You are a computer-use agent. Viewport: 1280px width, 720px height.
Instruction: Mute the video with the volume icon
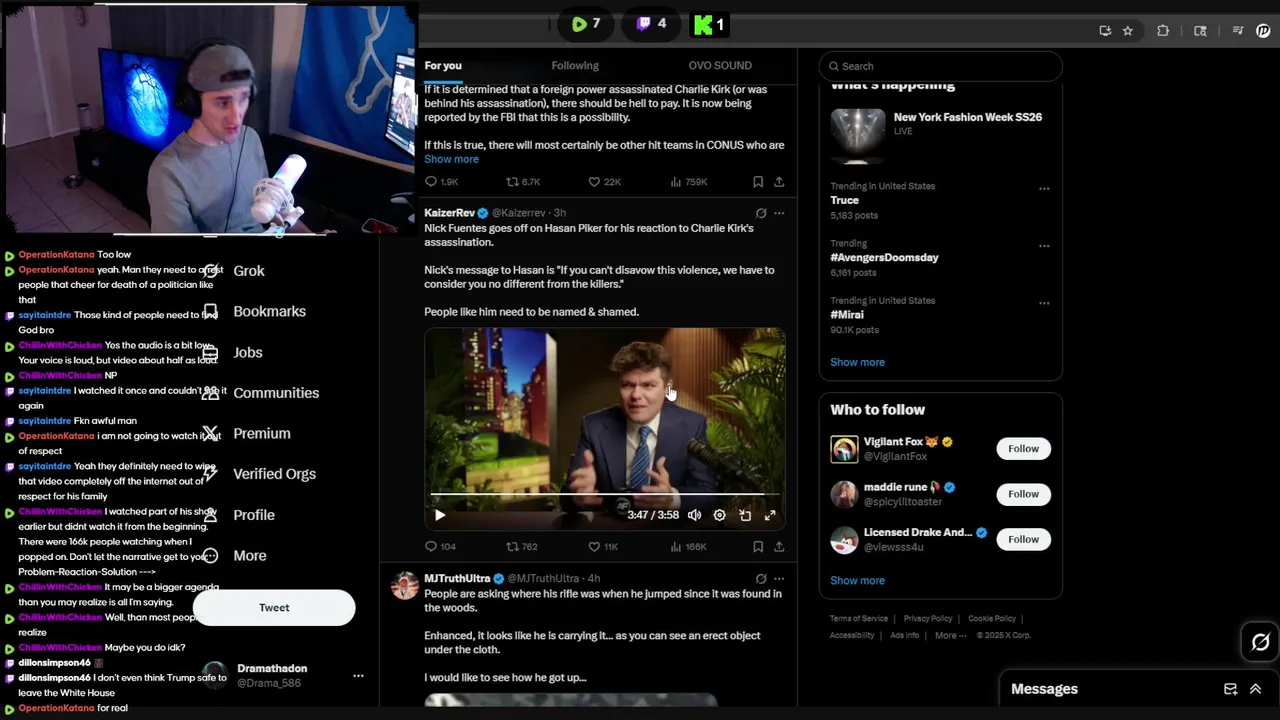pos(694,516)
